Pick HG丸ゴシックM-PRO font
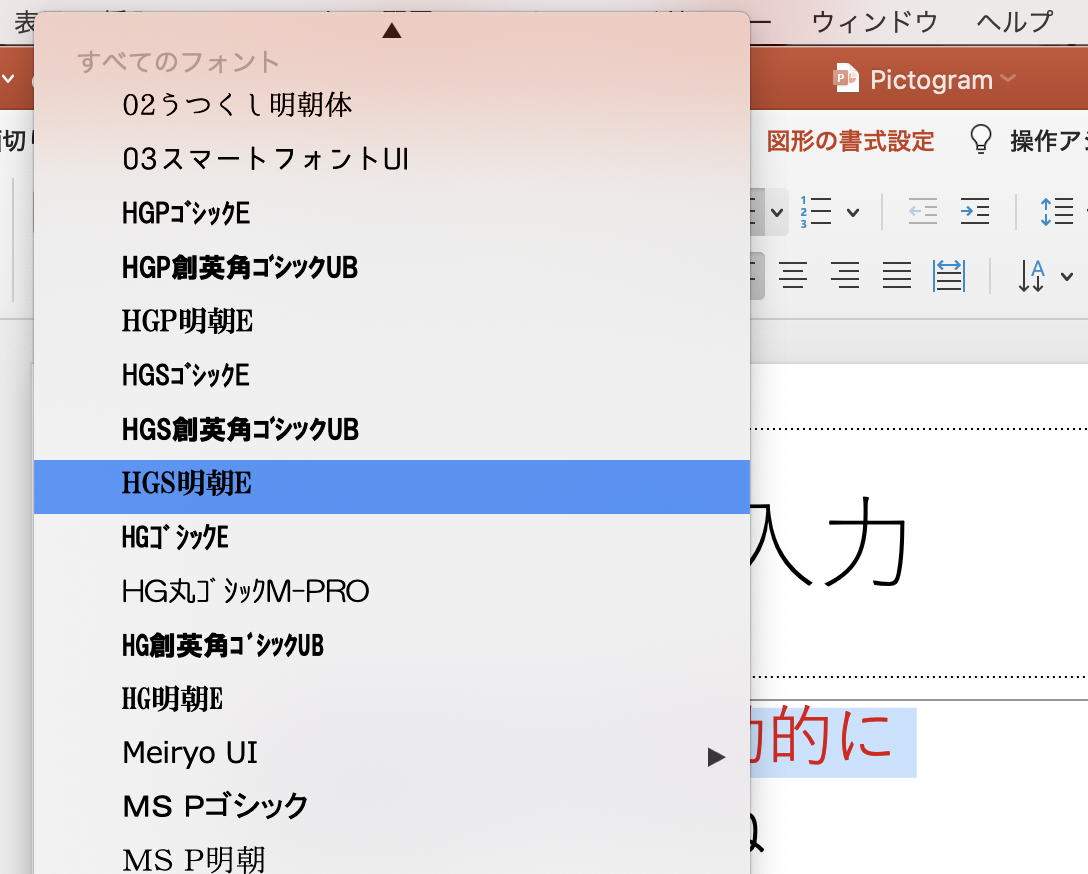Image resolution: width=1088 pixels, height=874 pixels. pyautogui.click(x=392, y=592)
